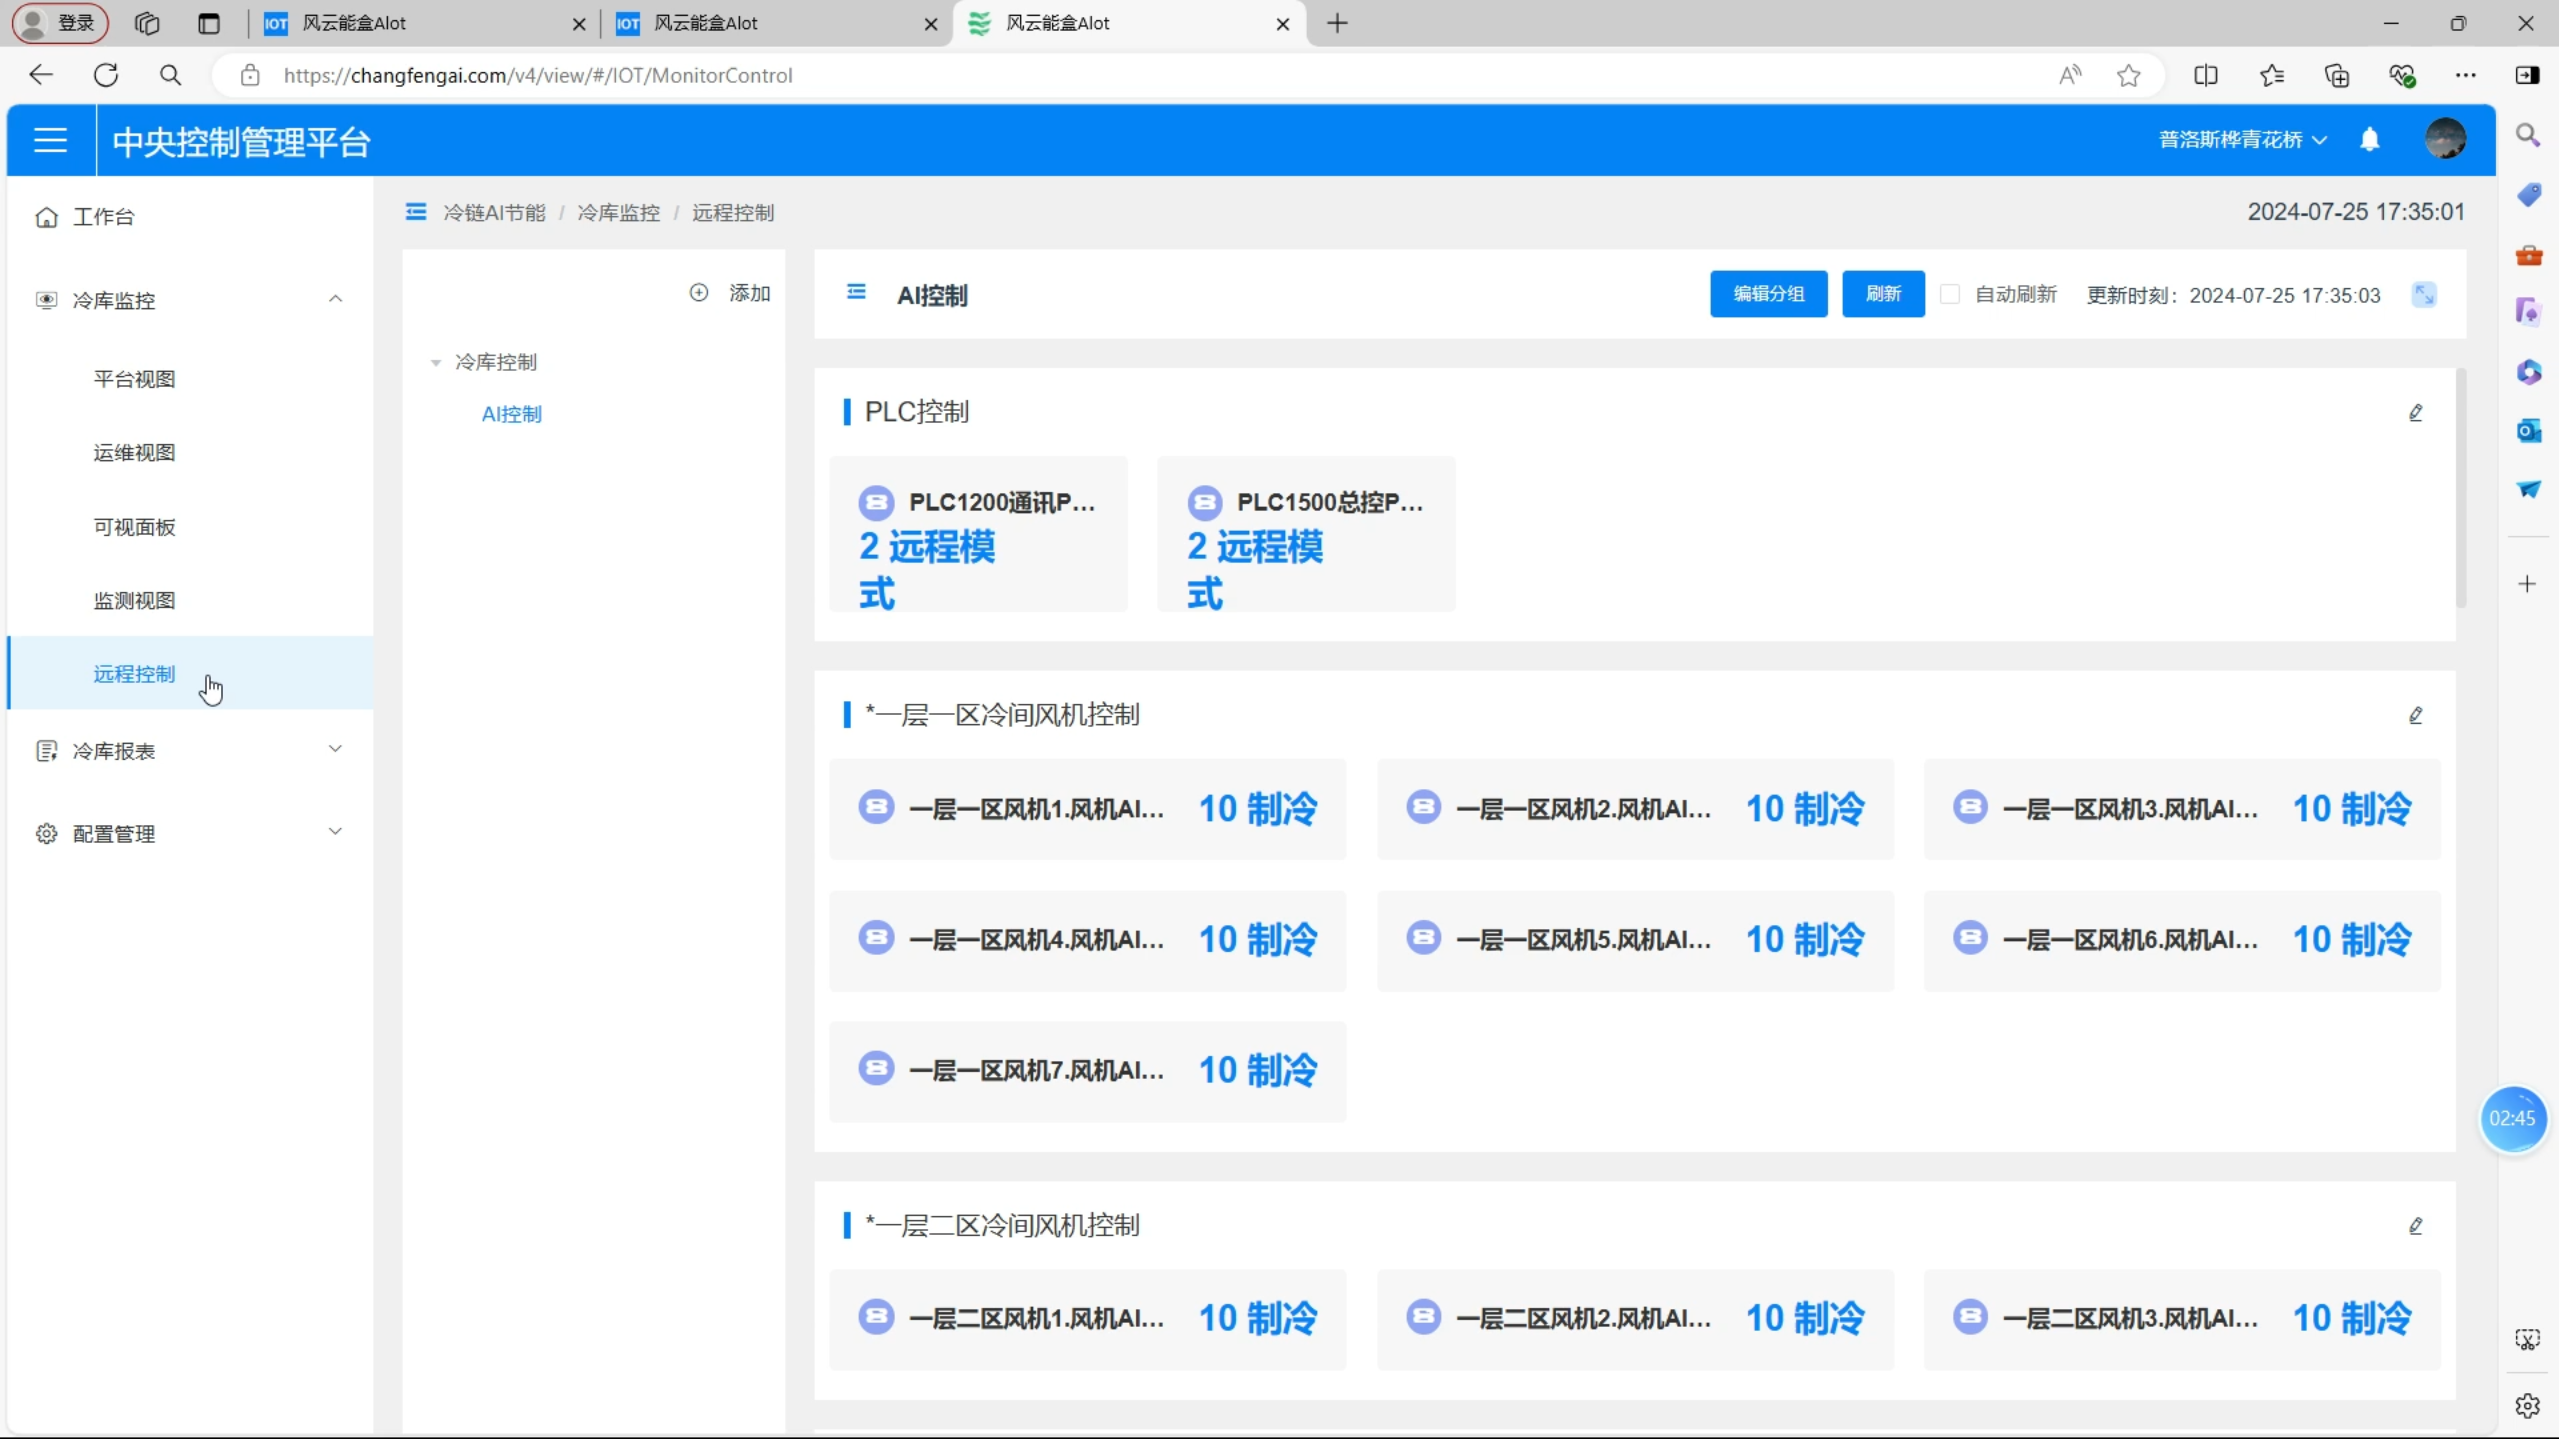Click edit pencil for 一层二区冷间风机控制 group
The width and height of the screenshot is (2559, 1439).
(x=2415, y=1226)
